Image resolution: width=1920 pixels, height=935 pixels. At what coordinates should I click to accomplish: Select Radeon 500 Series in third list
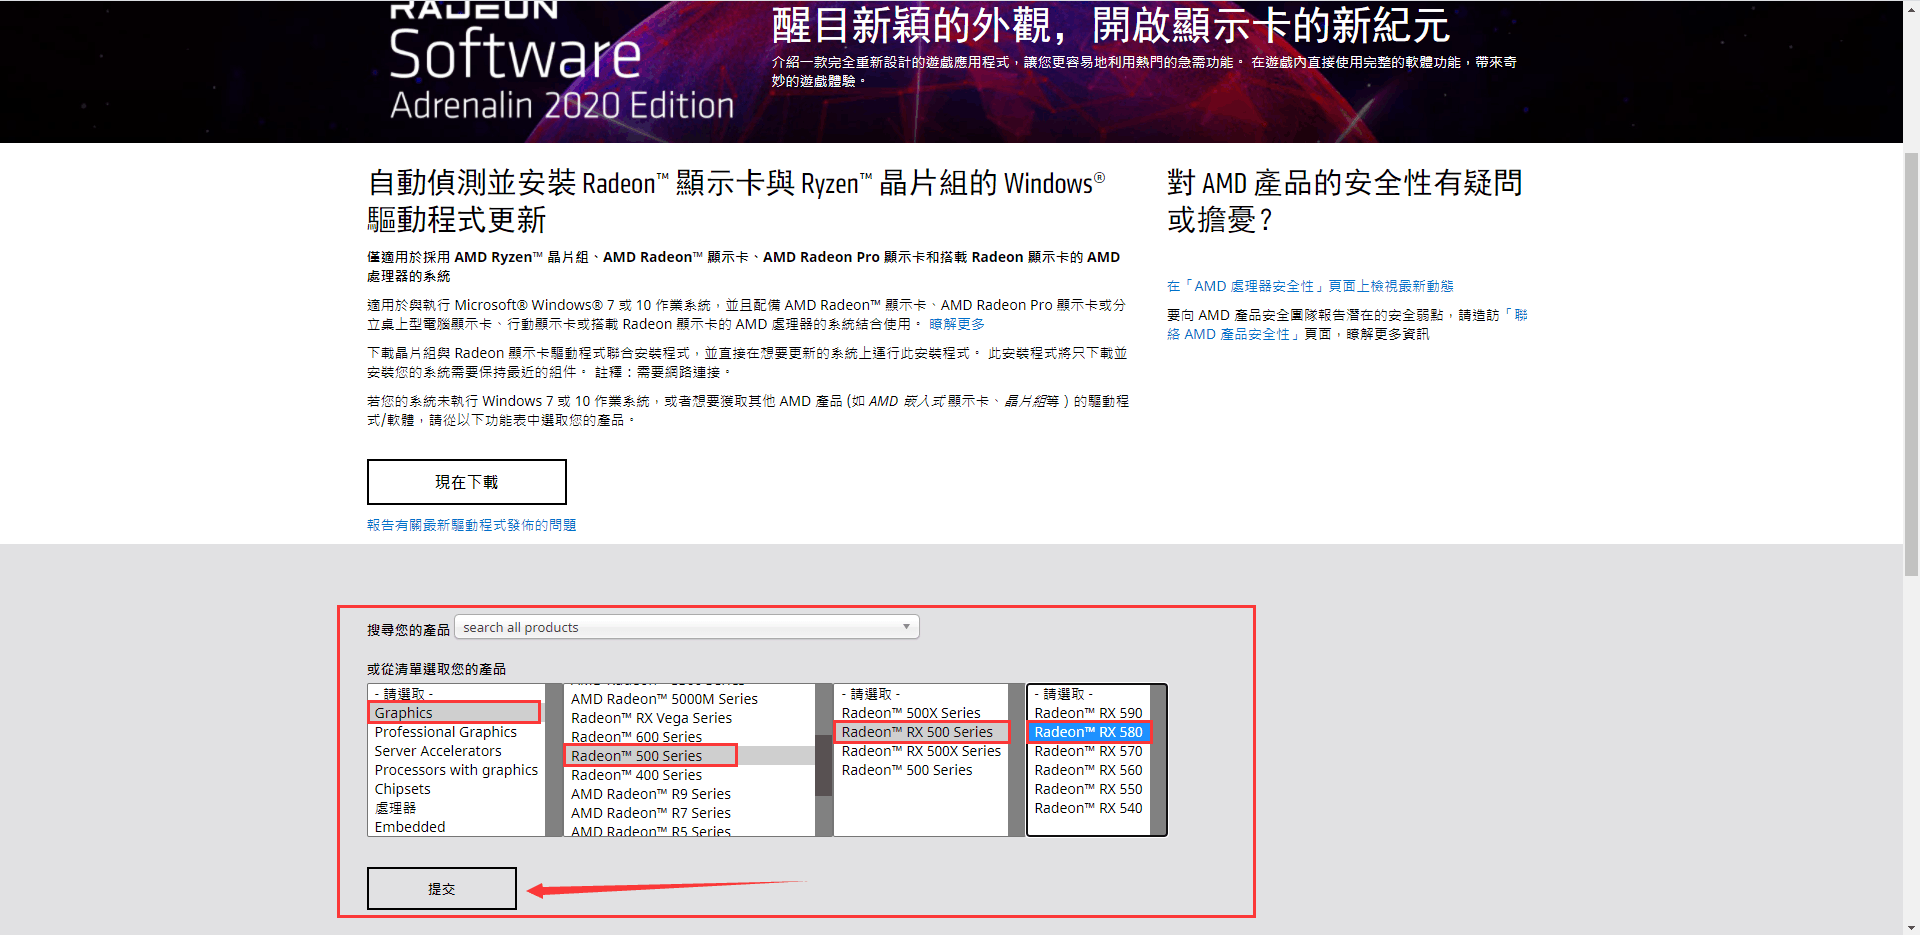(x=921, y=770)
